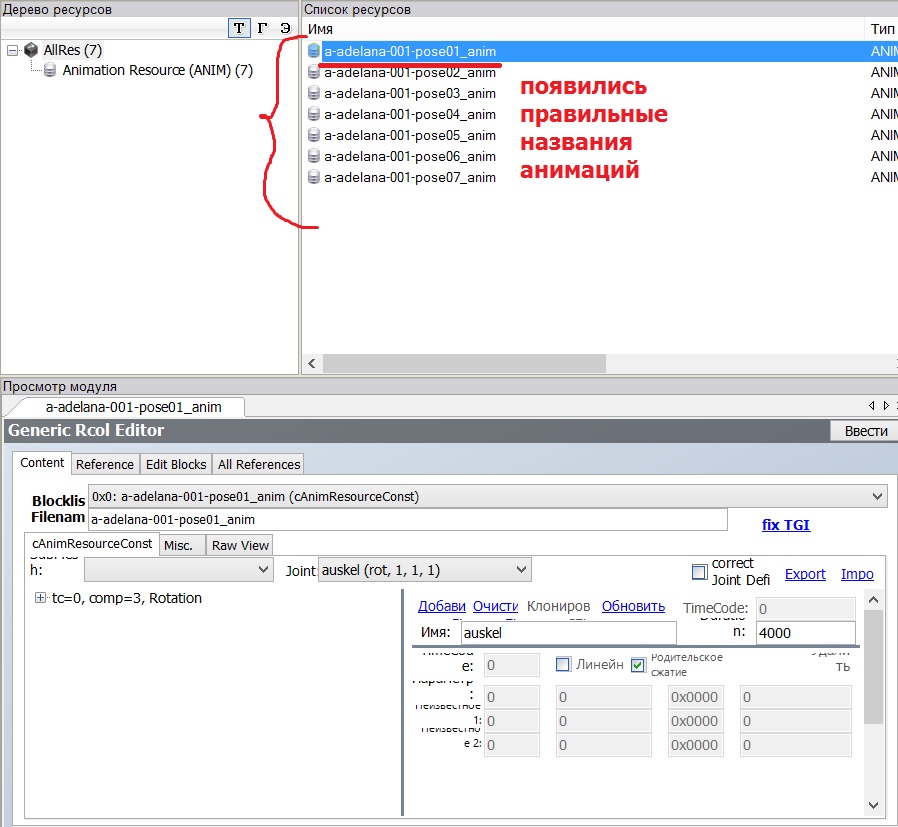The width and height of the screenshot is (898, 827).
Task: Toggle the Линейн checkbox
Action: [x=563, y=664]
